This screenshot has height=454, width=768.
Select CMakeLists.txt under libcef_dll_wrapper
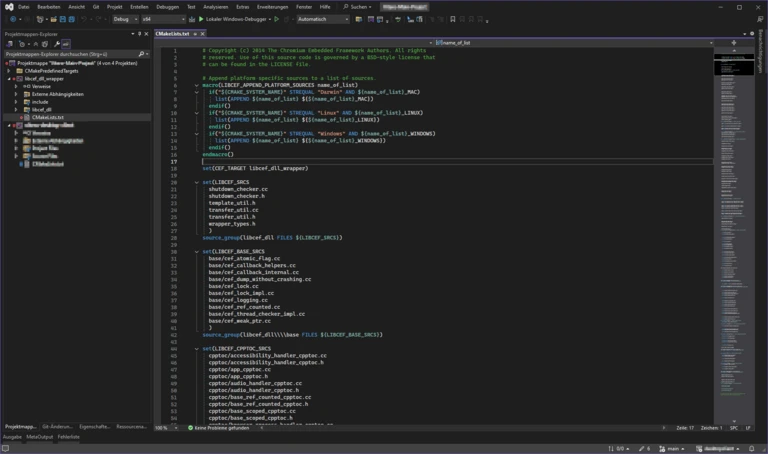48,118
